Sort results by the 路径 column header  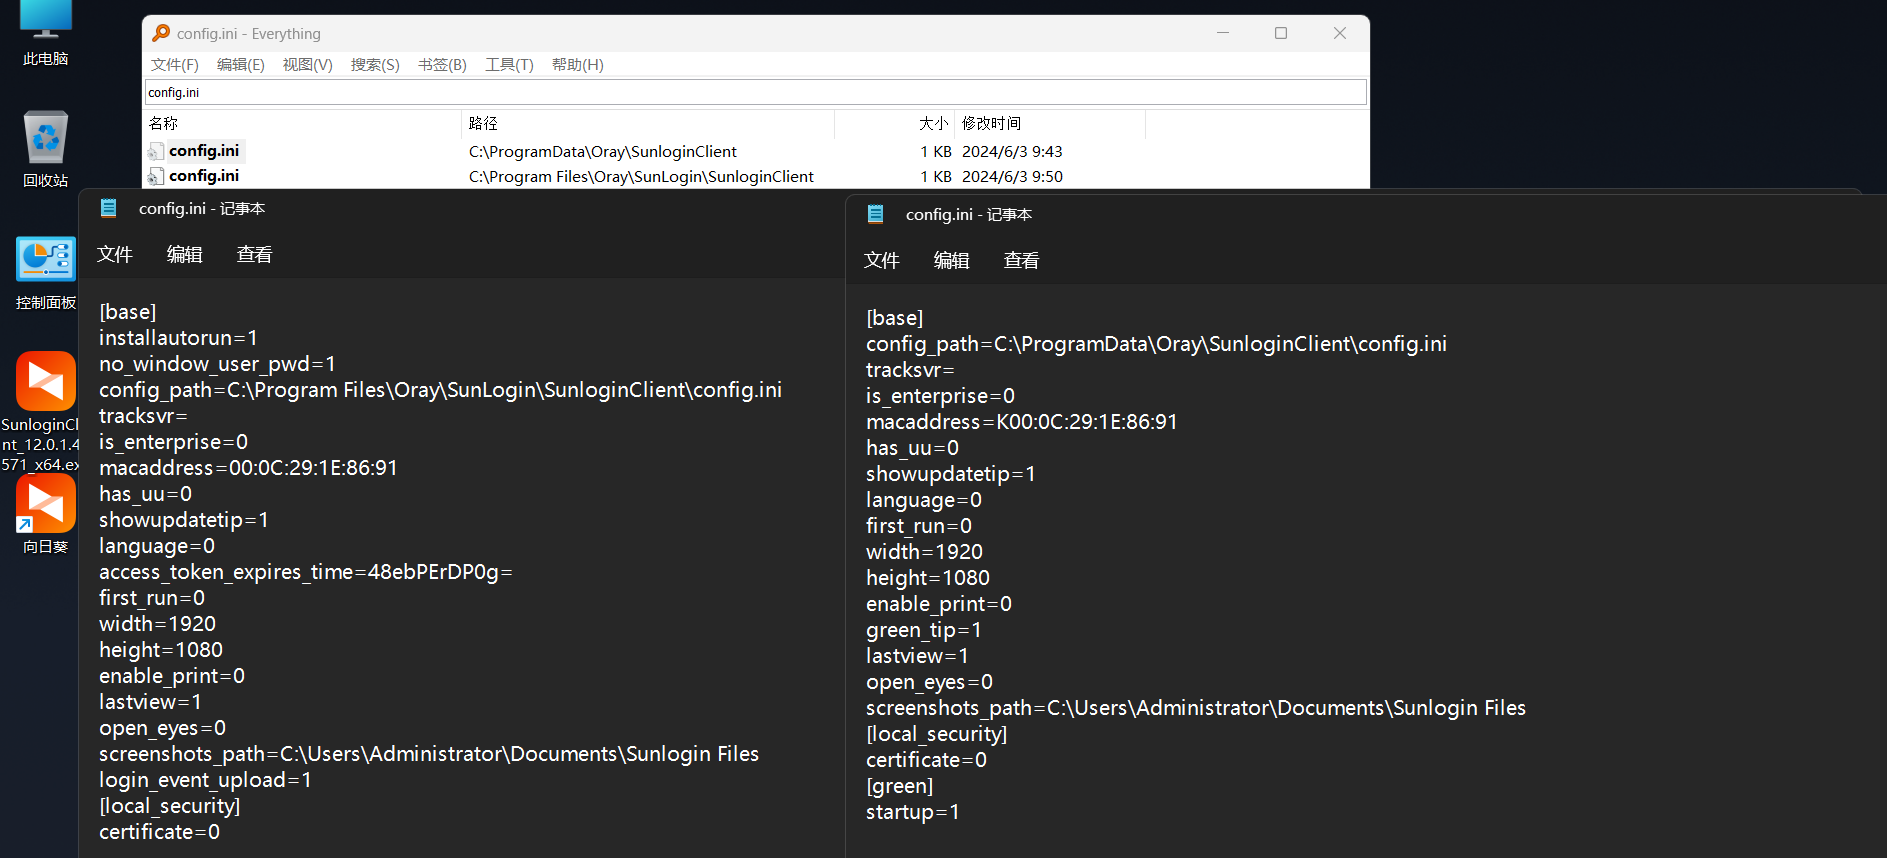648,123
